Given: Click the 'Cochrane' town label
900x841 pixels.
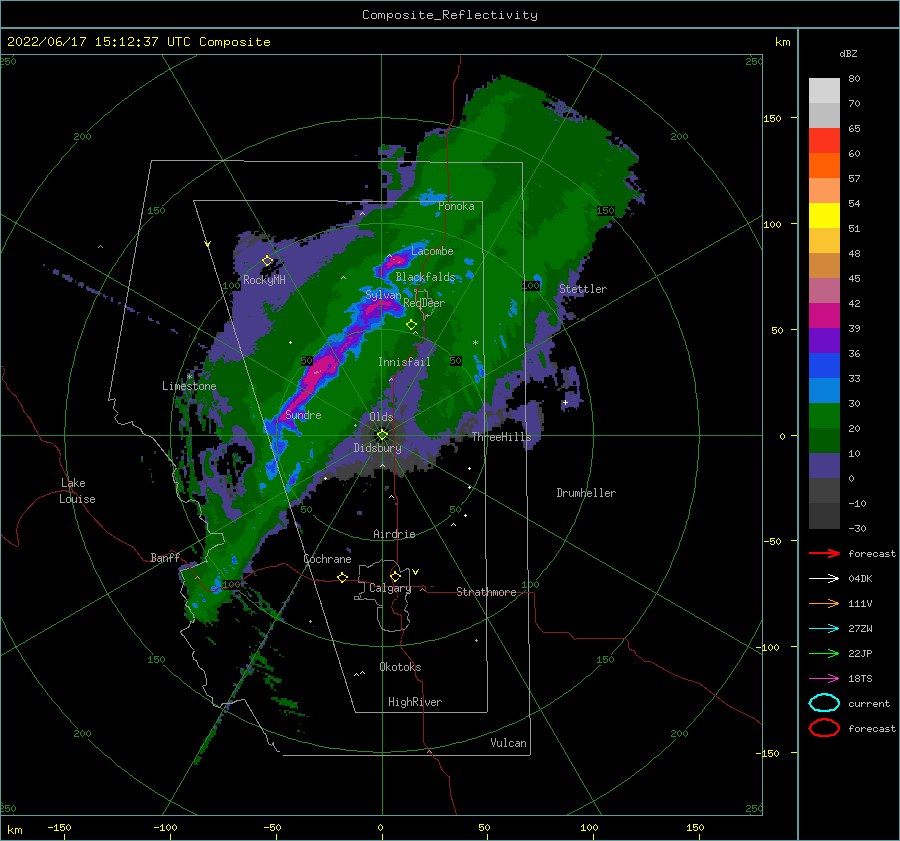Looking at the screenshot, I should [327, 559].
